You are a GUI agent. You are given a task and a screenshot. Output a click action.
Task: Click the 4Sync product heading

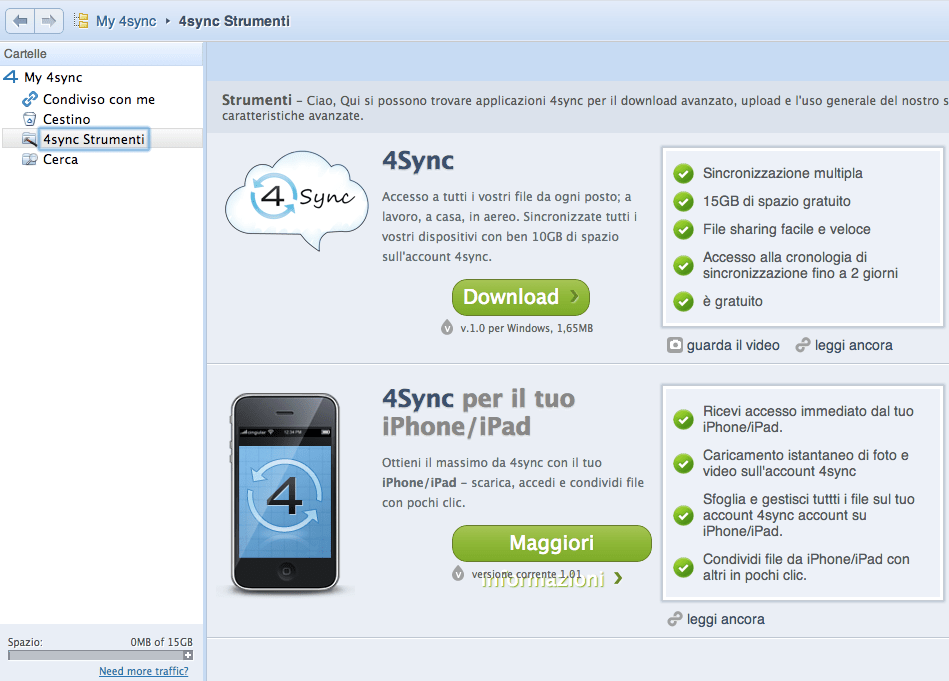point(418,161)
